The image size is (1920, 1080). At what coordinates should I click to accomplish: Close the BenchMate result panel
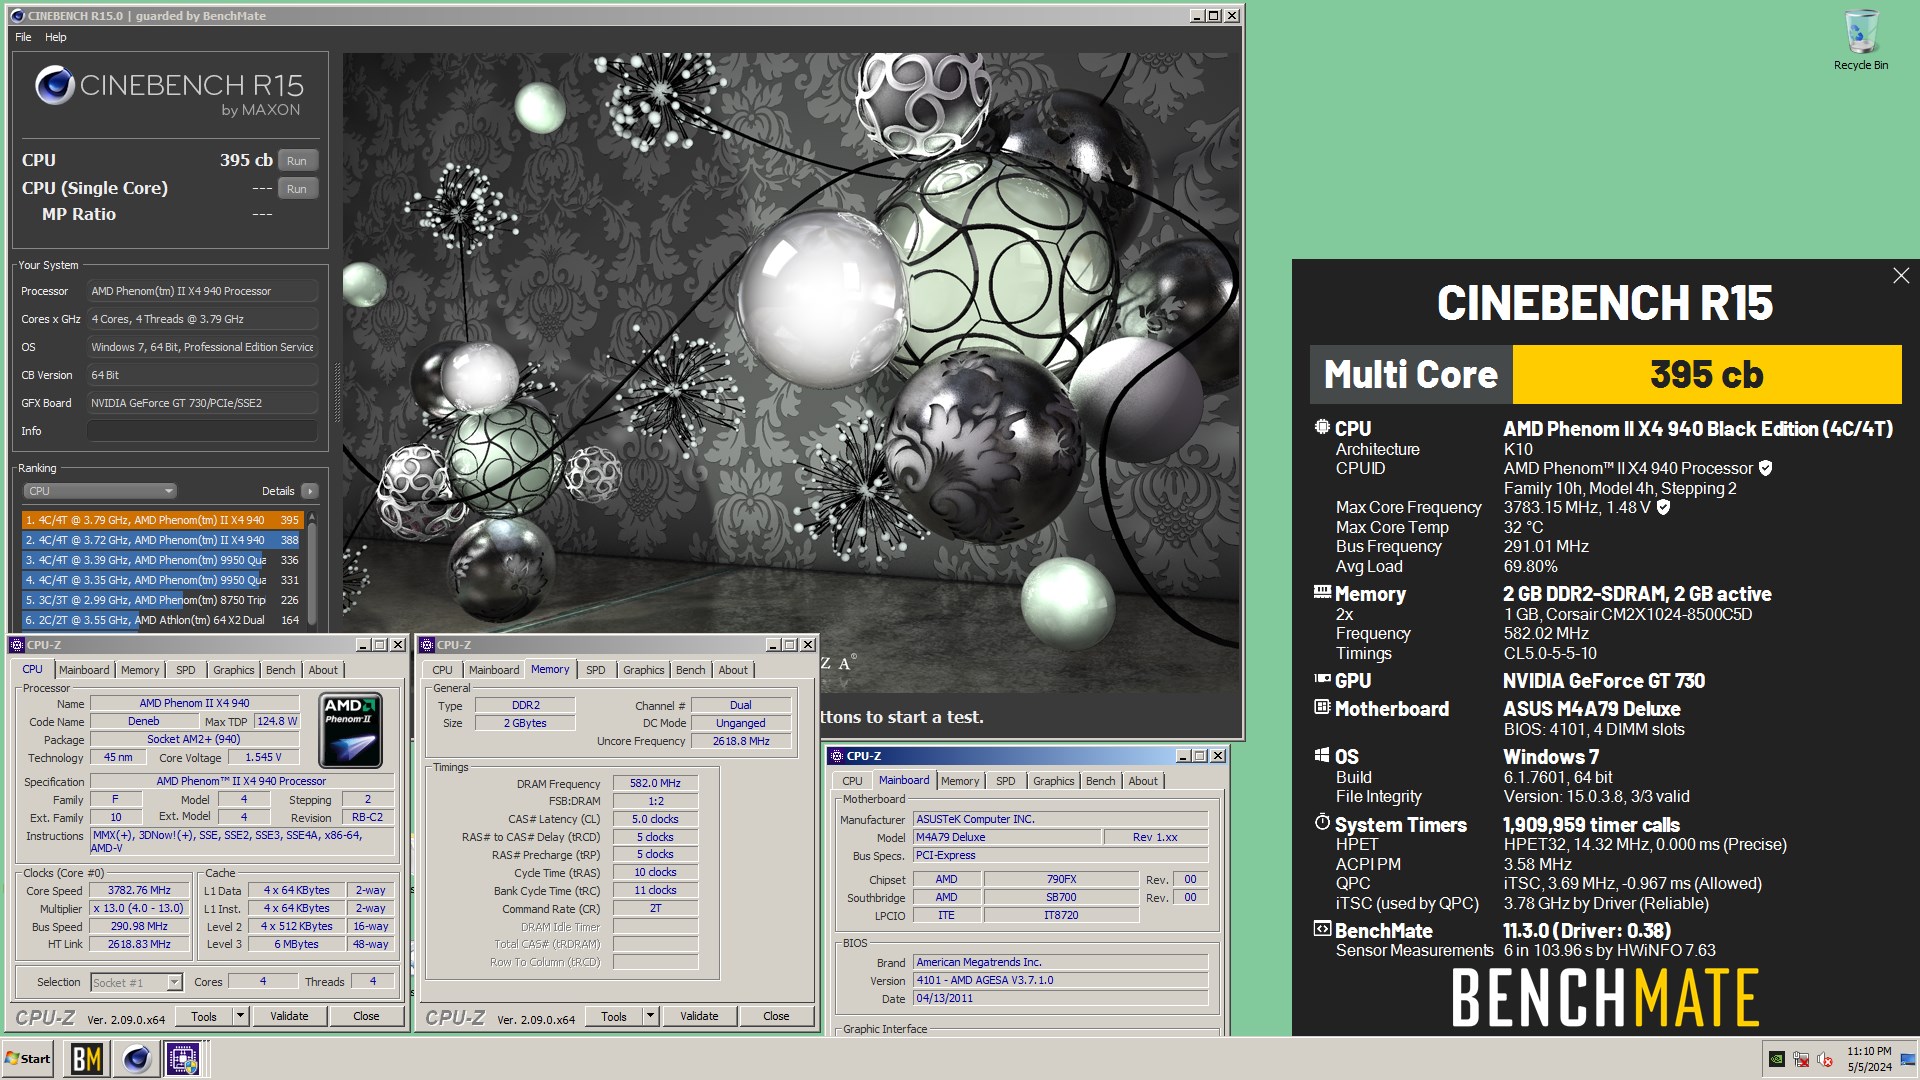pyautogui.click(x=1901, y=276)
